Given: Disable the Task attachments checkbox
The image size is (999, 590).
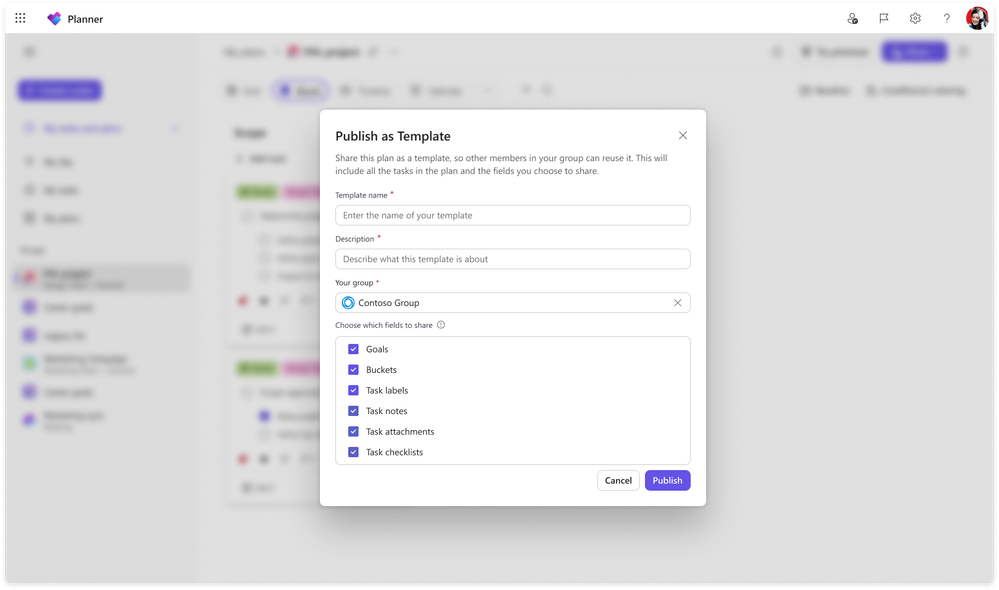Looking at the screenshot, I should tap(353, 431).
